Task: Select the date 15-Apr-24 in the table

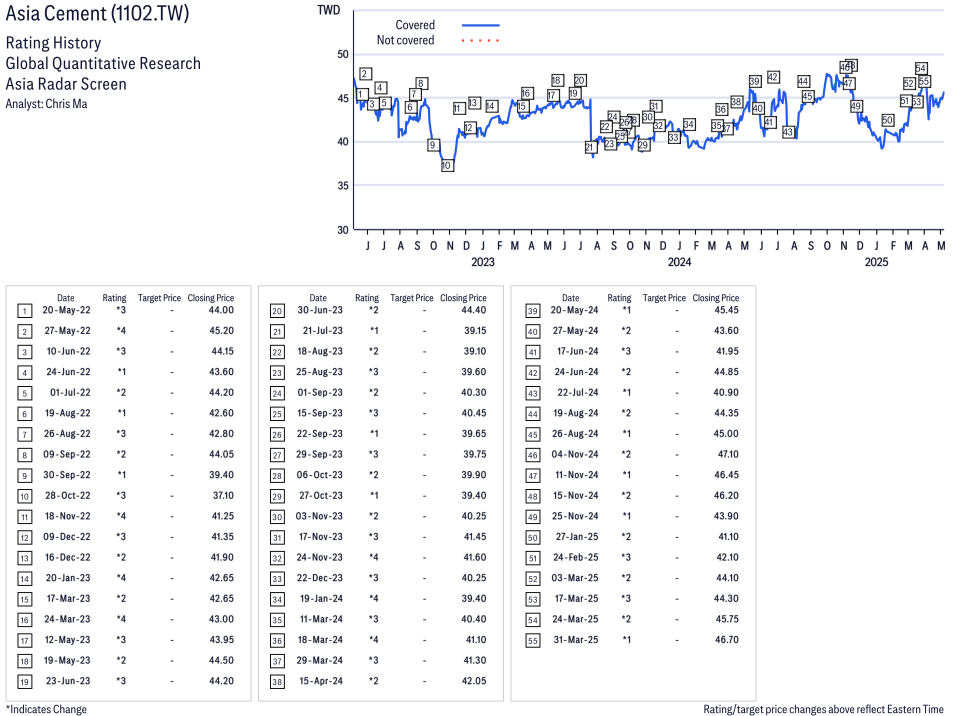Action: pos(321,681)
